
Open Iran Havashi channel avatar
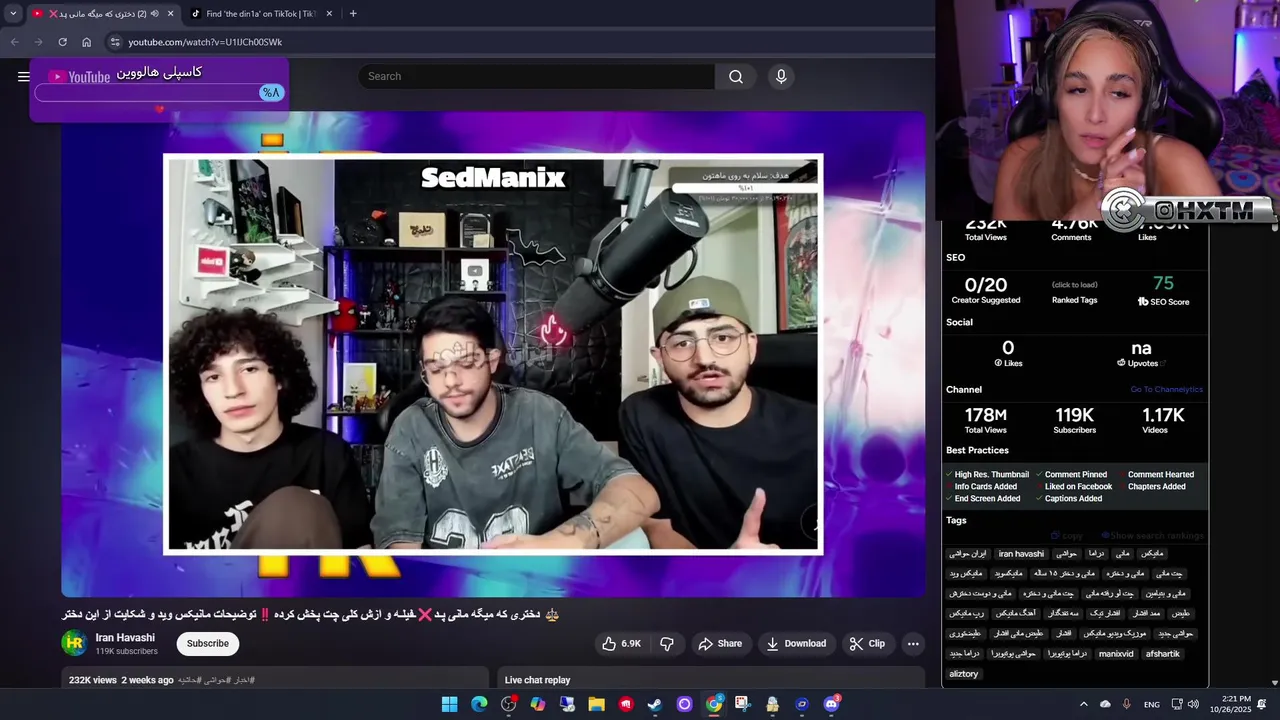(75, 643)
